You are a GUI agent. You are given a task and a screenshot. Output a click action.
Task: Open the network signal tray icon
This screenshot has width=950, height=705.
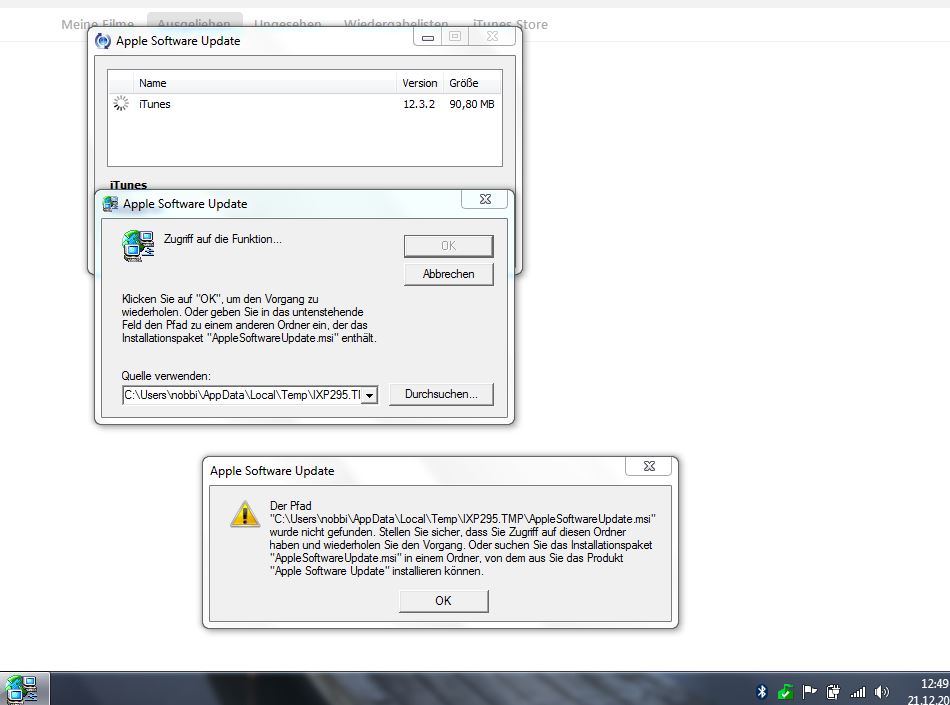point(857,691)
